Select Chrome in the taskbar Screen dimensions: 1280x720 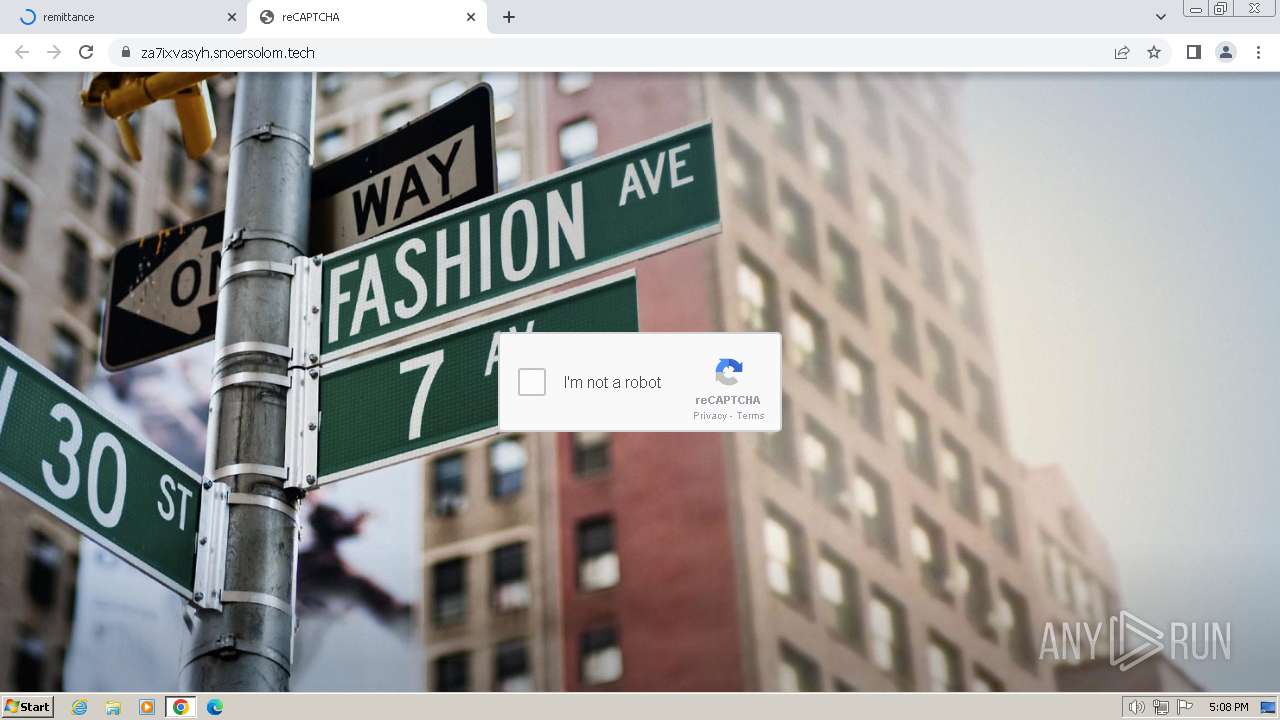click(180, 707)
